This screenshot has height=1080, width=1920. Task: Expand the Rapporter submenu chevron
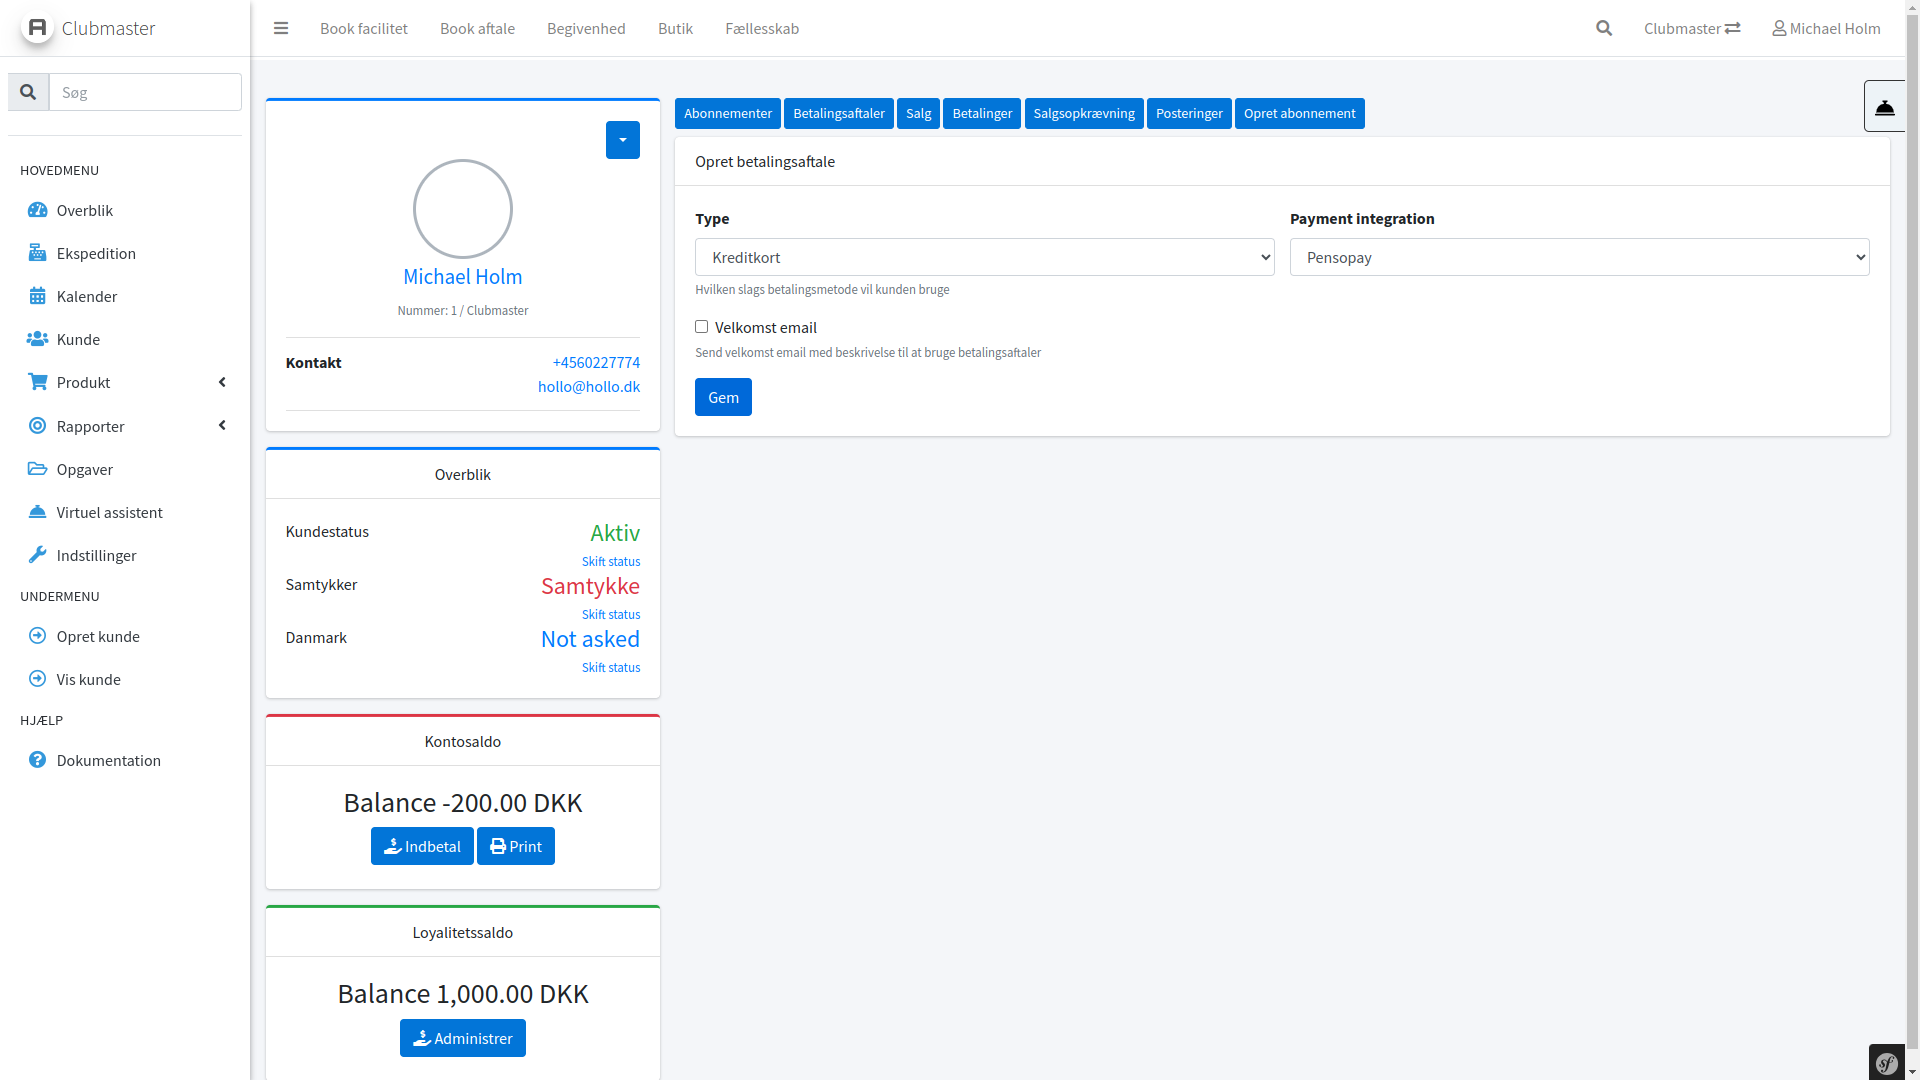coord(222,426)
